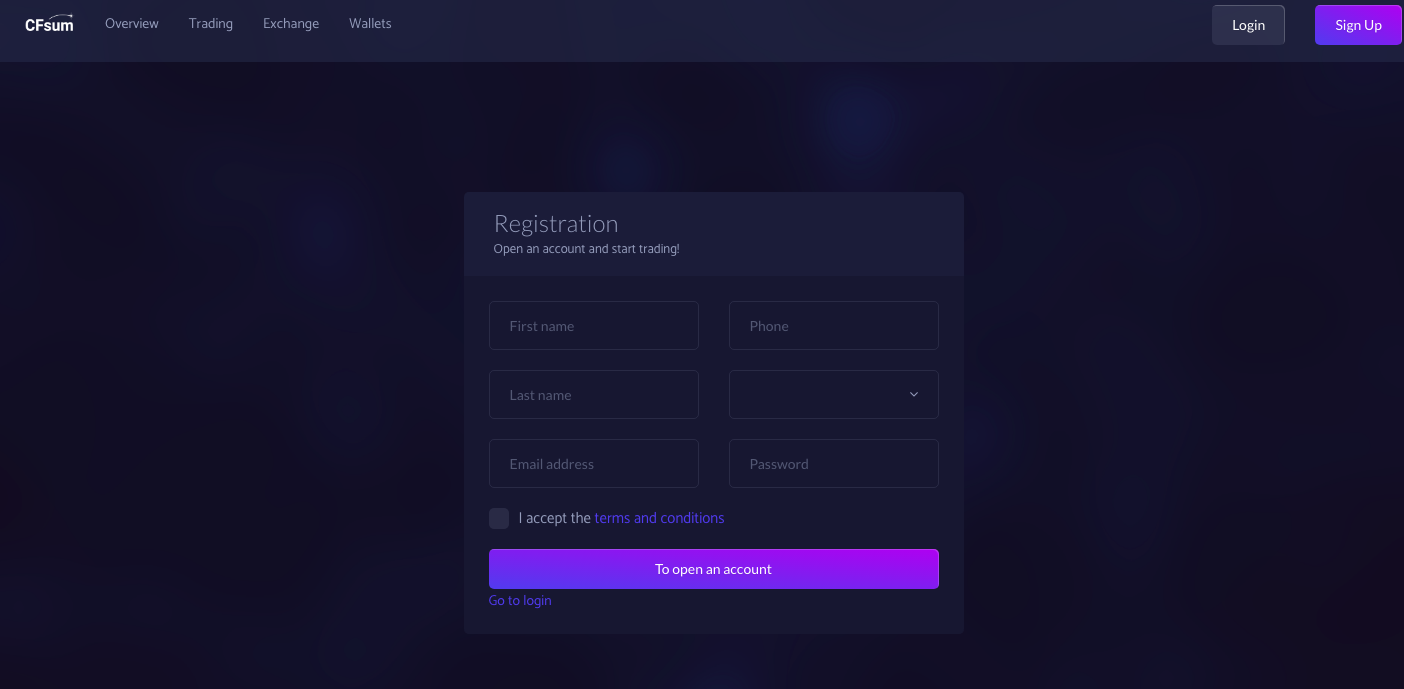This screenshot has height=689, width=1404.
Task: Click the To open an account button
Action: click(714, 569)
